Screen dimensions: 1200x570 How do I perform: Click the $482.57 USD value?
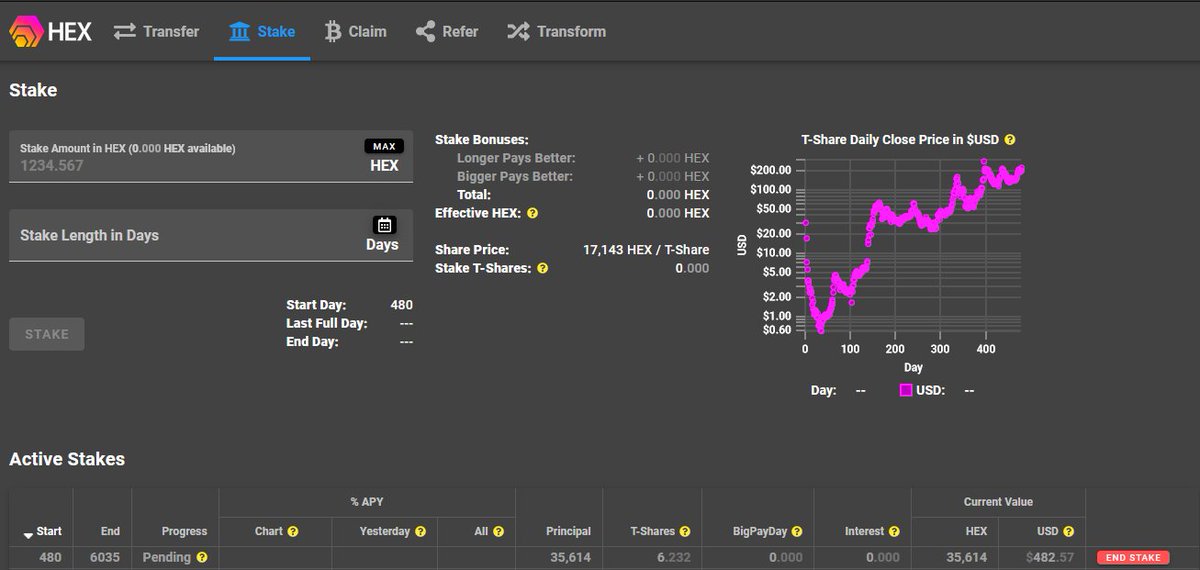point(1050,557)
